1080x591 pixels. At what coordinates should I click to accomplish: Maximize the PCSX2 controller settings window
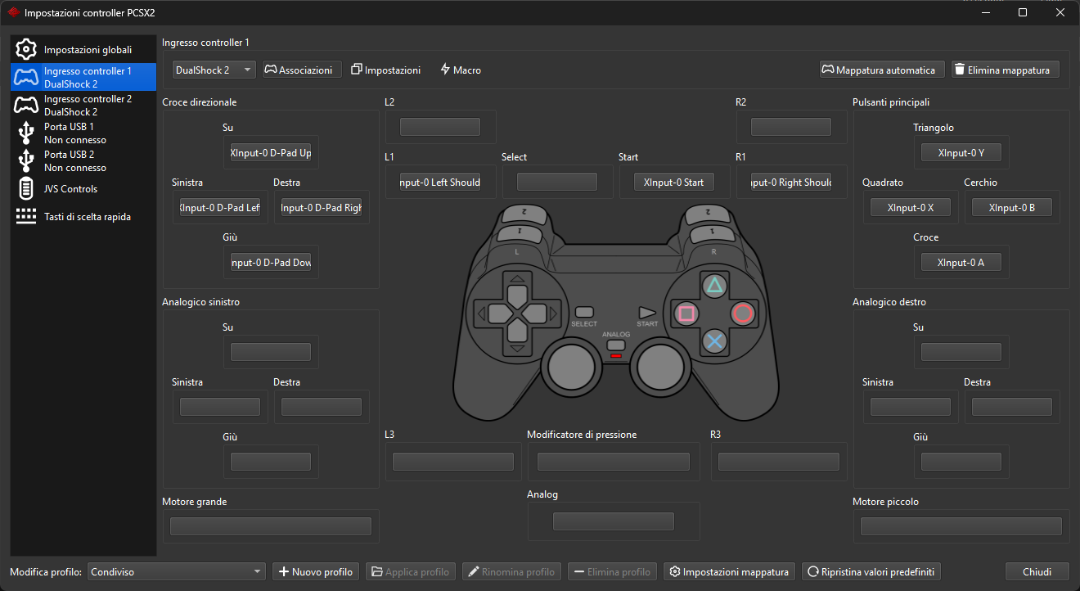point(1023,12)
